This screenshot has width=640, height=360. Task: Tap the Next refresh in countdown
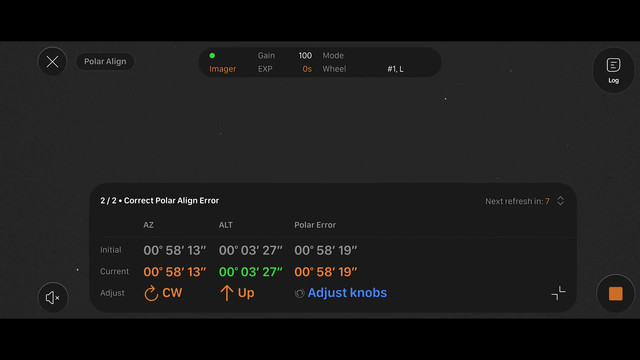pyautogui.click(x=517, y=201)
